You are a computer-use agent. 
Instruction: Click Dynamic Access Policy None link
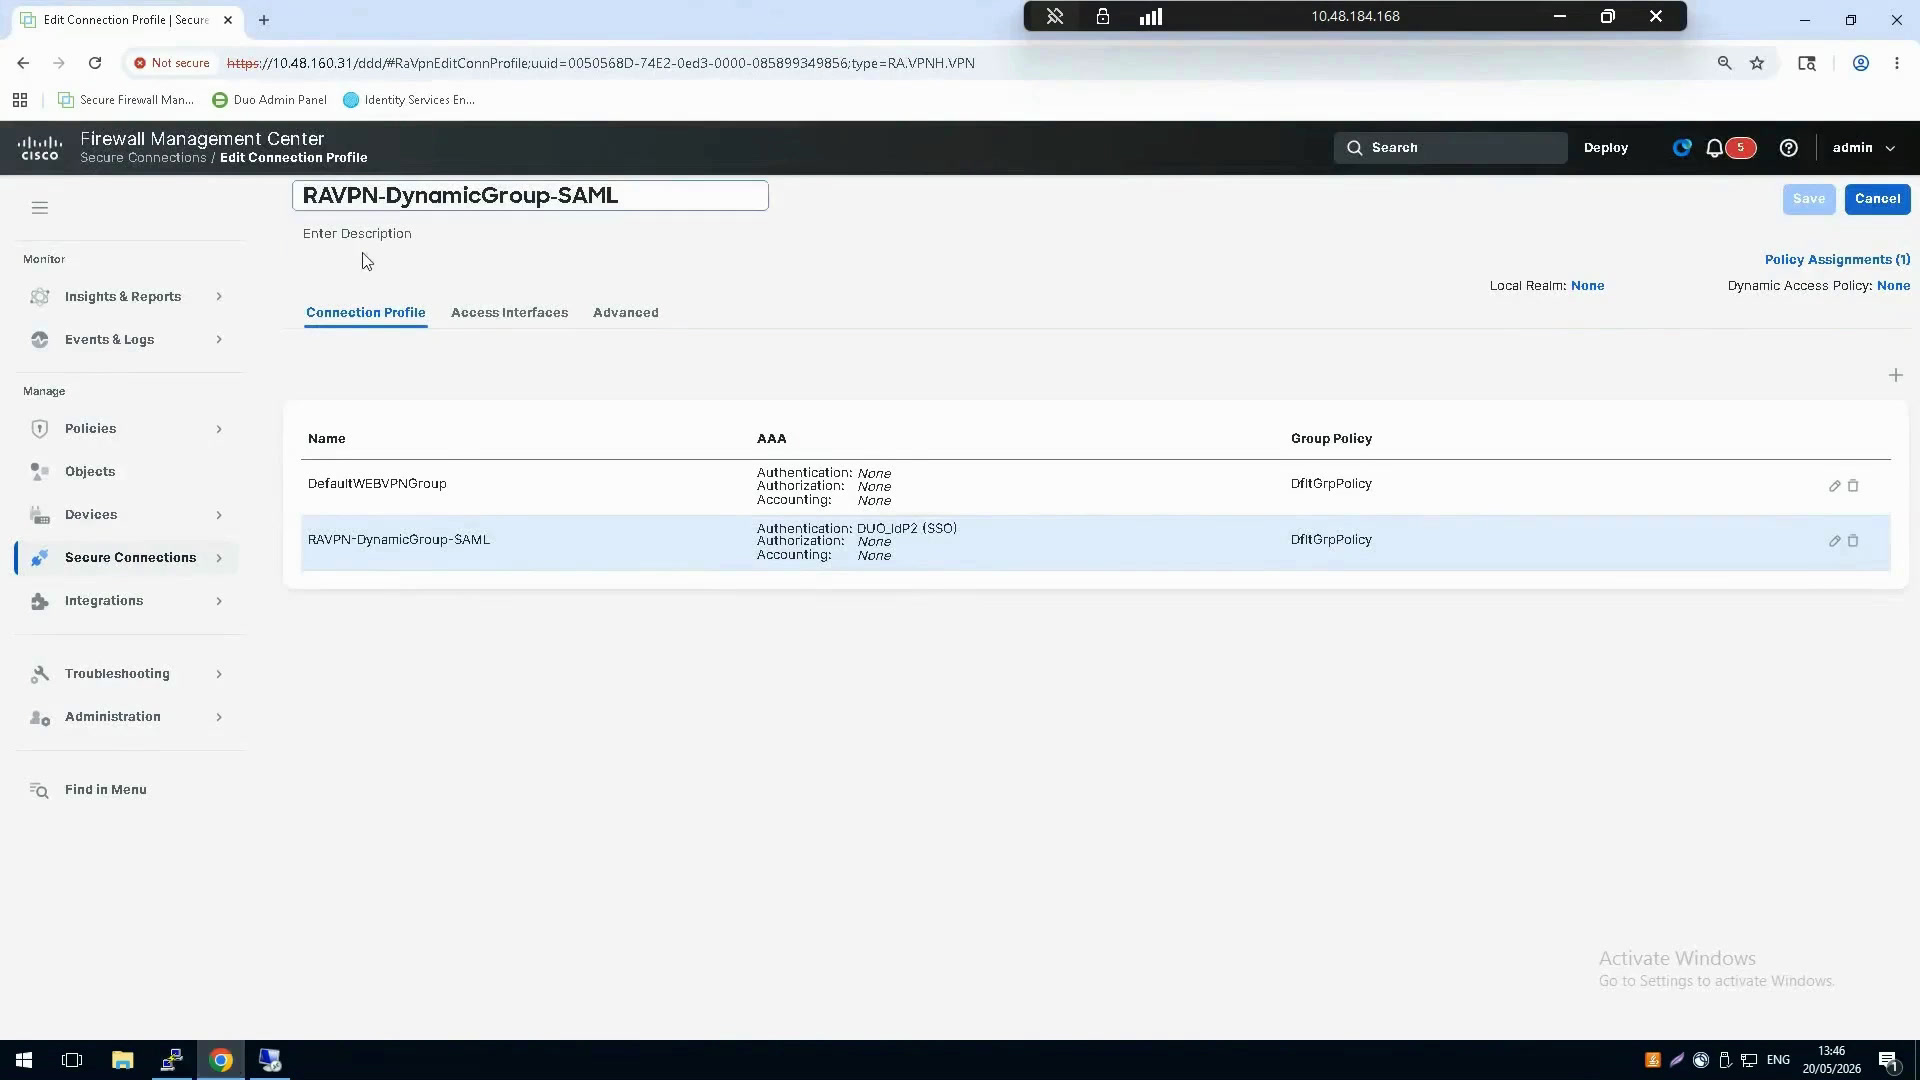[1893, 286]
